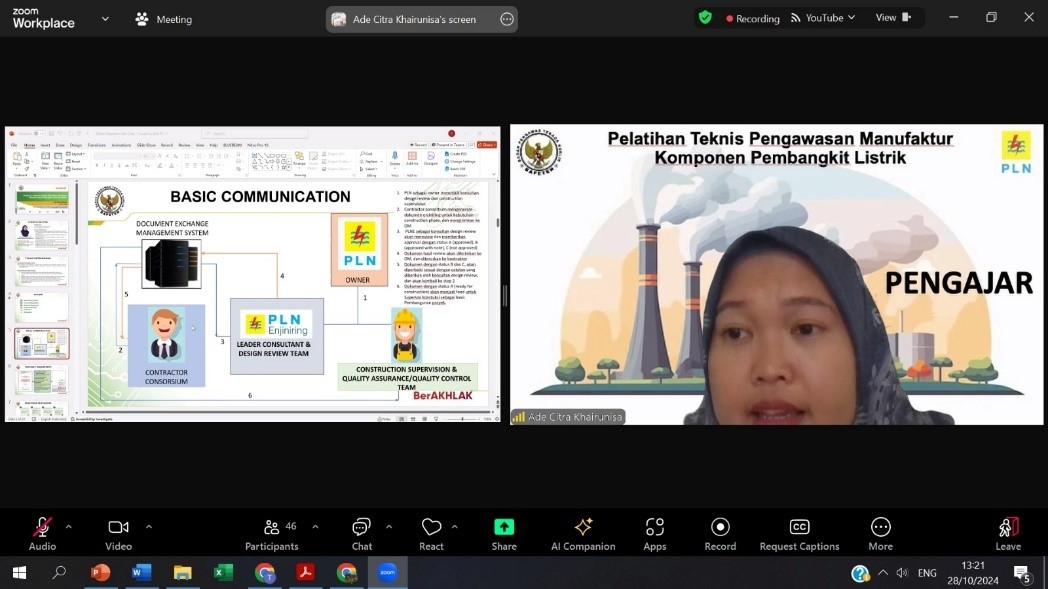Open the Zoom Chat panel
The width and height of the screenshot is (1048, 589).
point(362,536)
